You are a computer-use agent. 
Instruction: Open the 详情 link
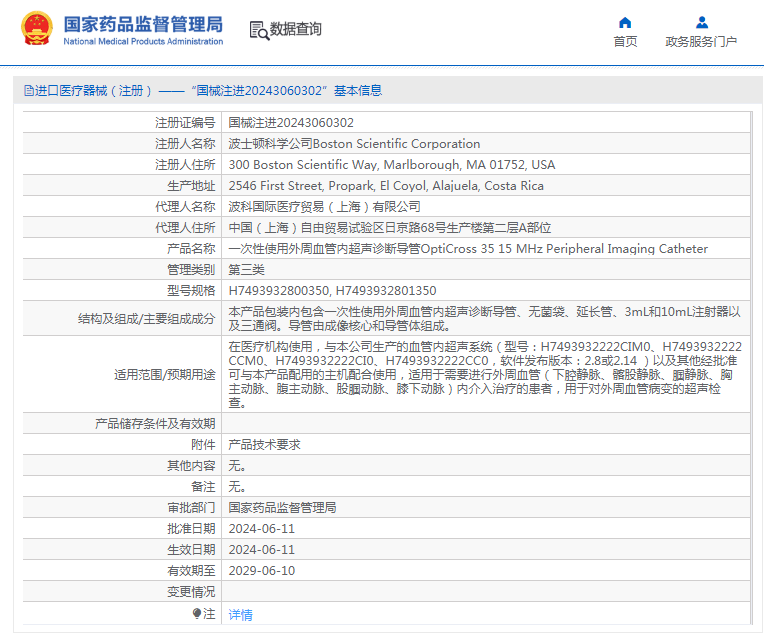pyautogui.click(x=241, y=615)
